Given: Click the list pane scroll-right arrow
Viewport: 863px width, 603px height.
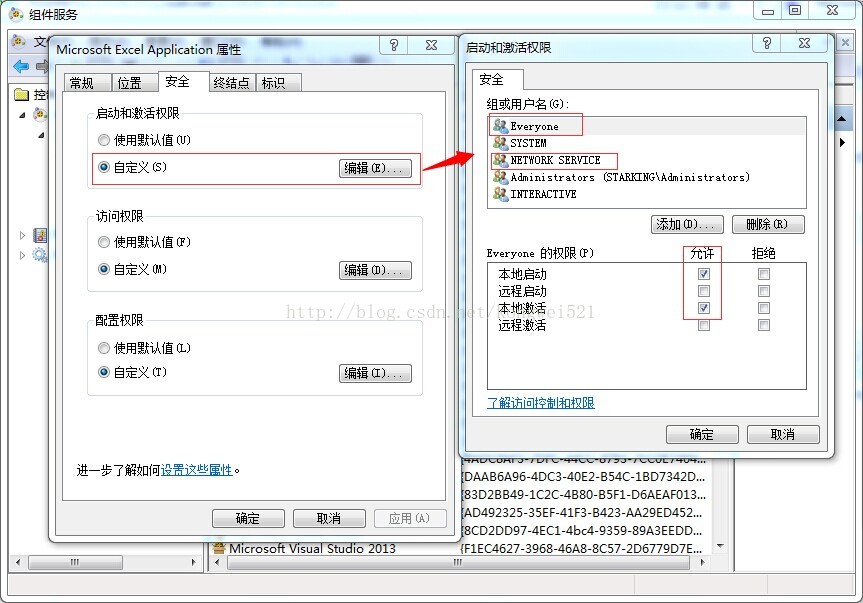Looking at the screenshot, I should point(702,562).
